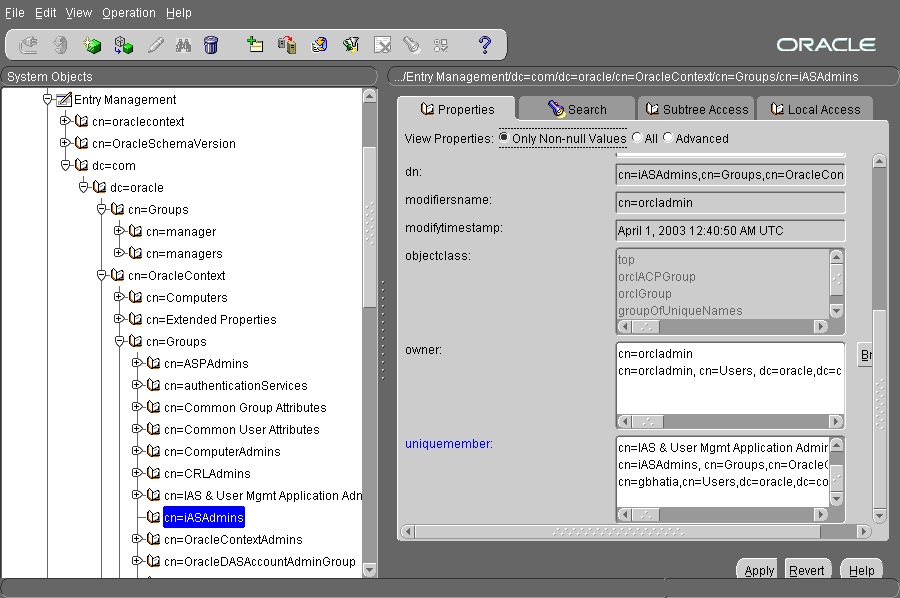Click the grayed refresh toolbar icon

60,45
